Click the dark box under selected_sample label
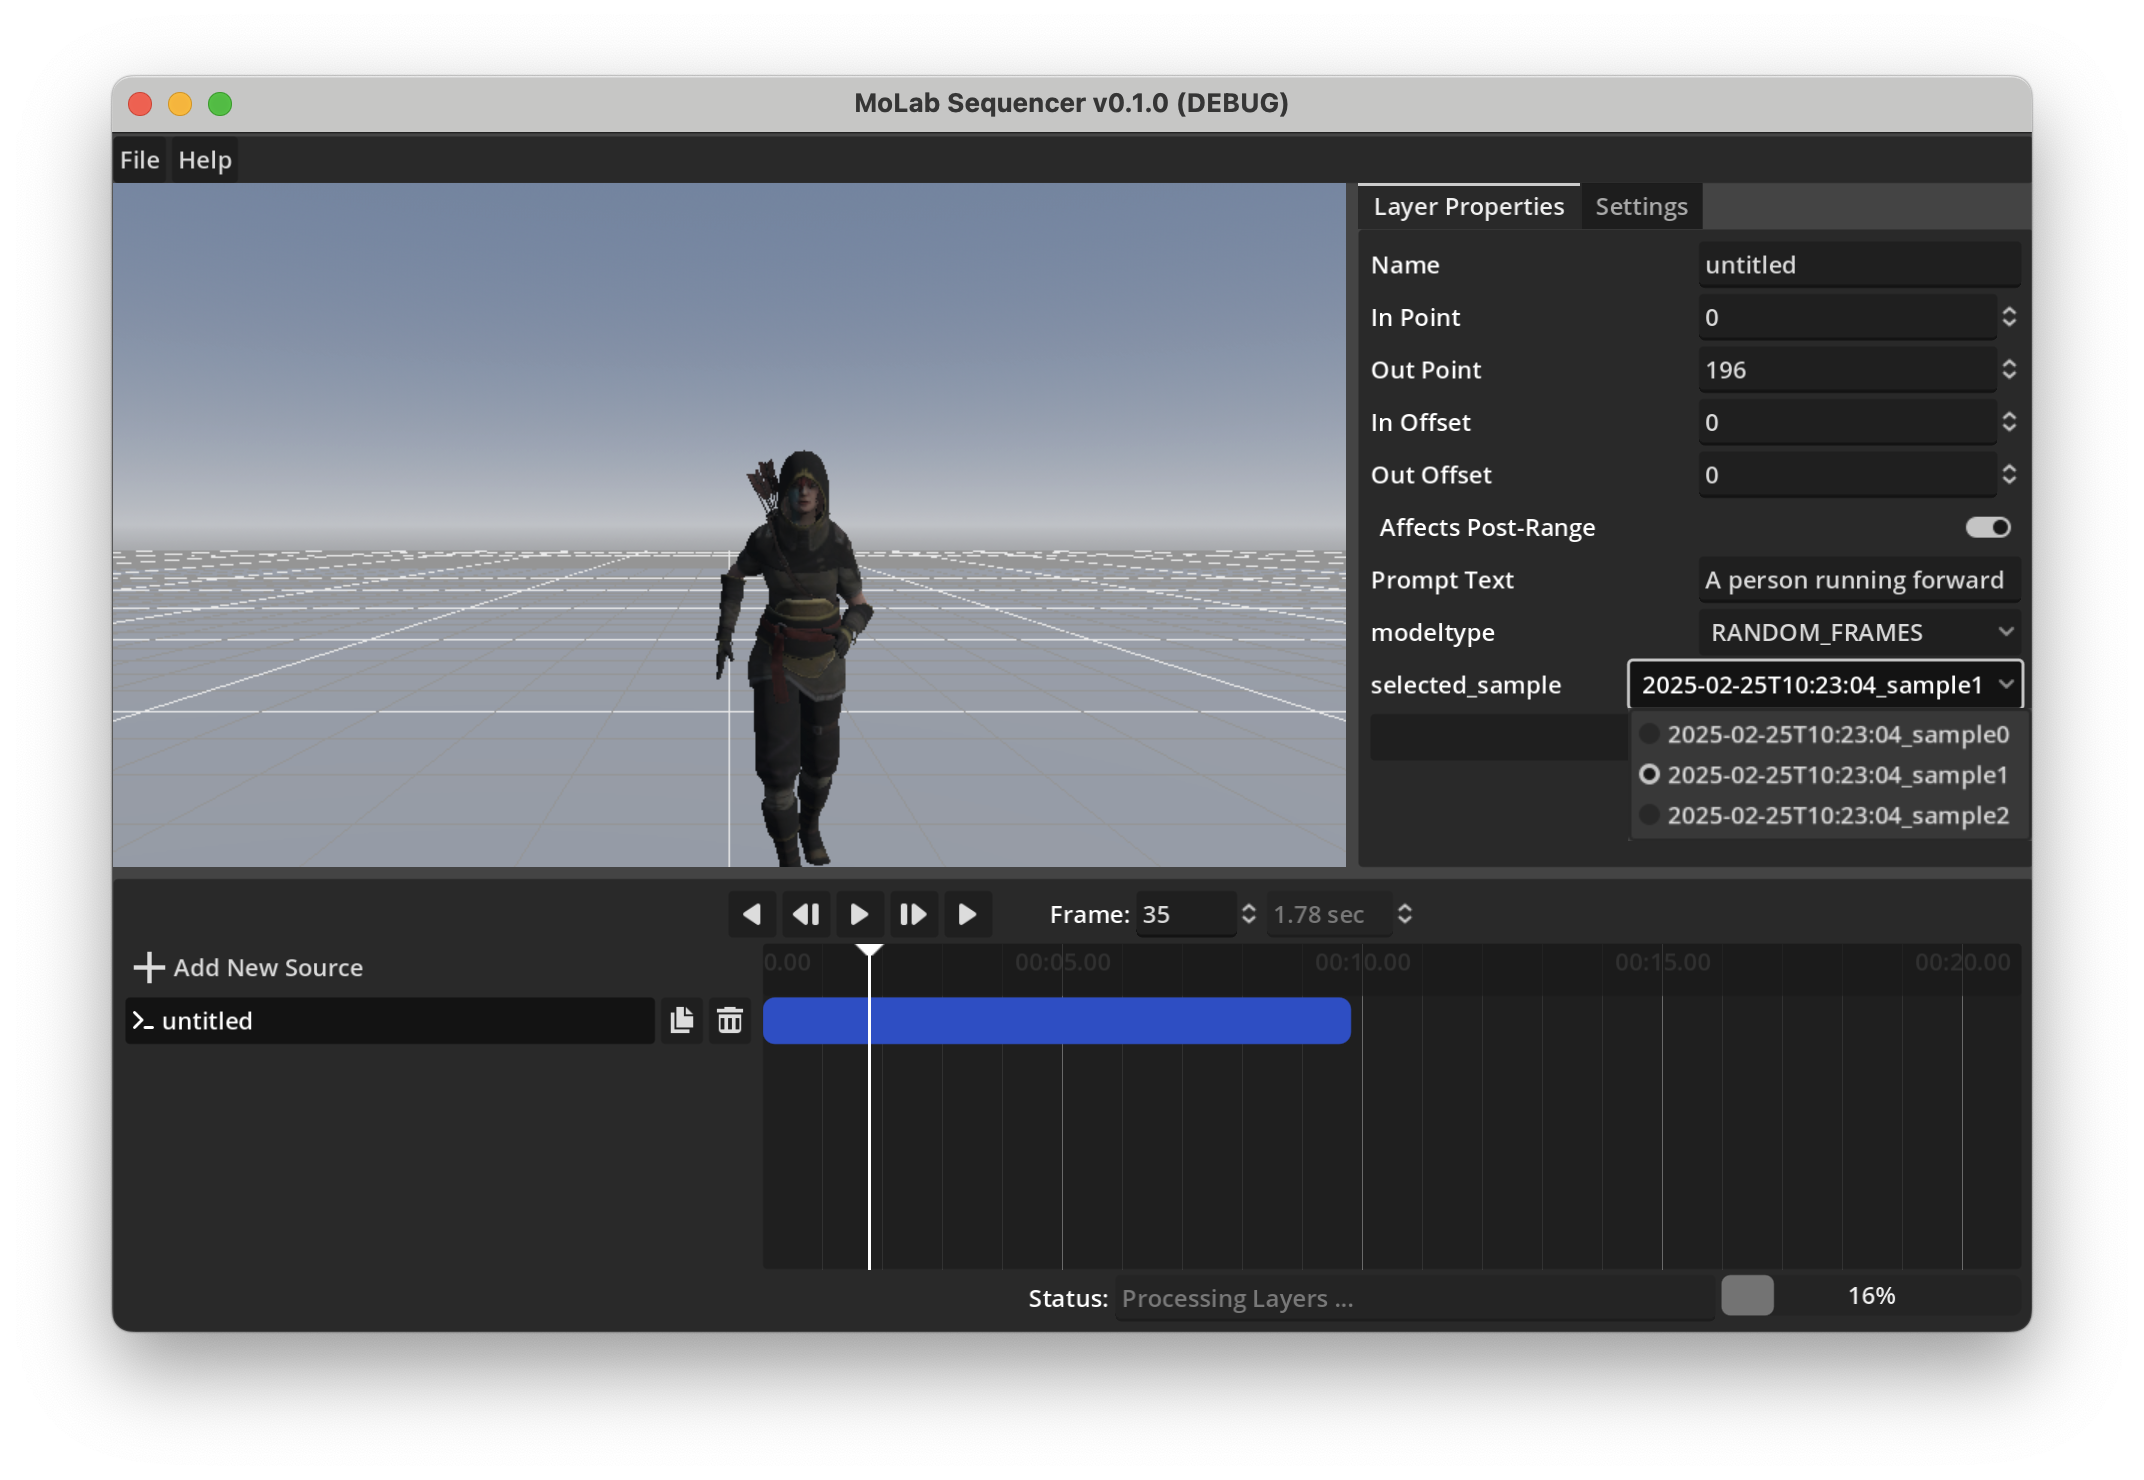Viewport: 2144px width, 1480px height. tap(1497, 737)
